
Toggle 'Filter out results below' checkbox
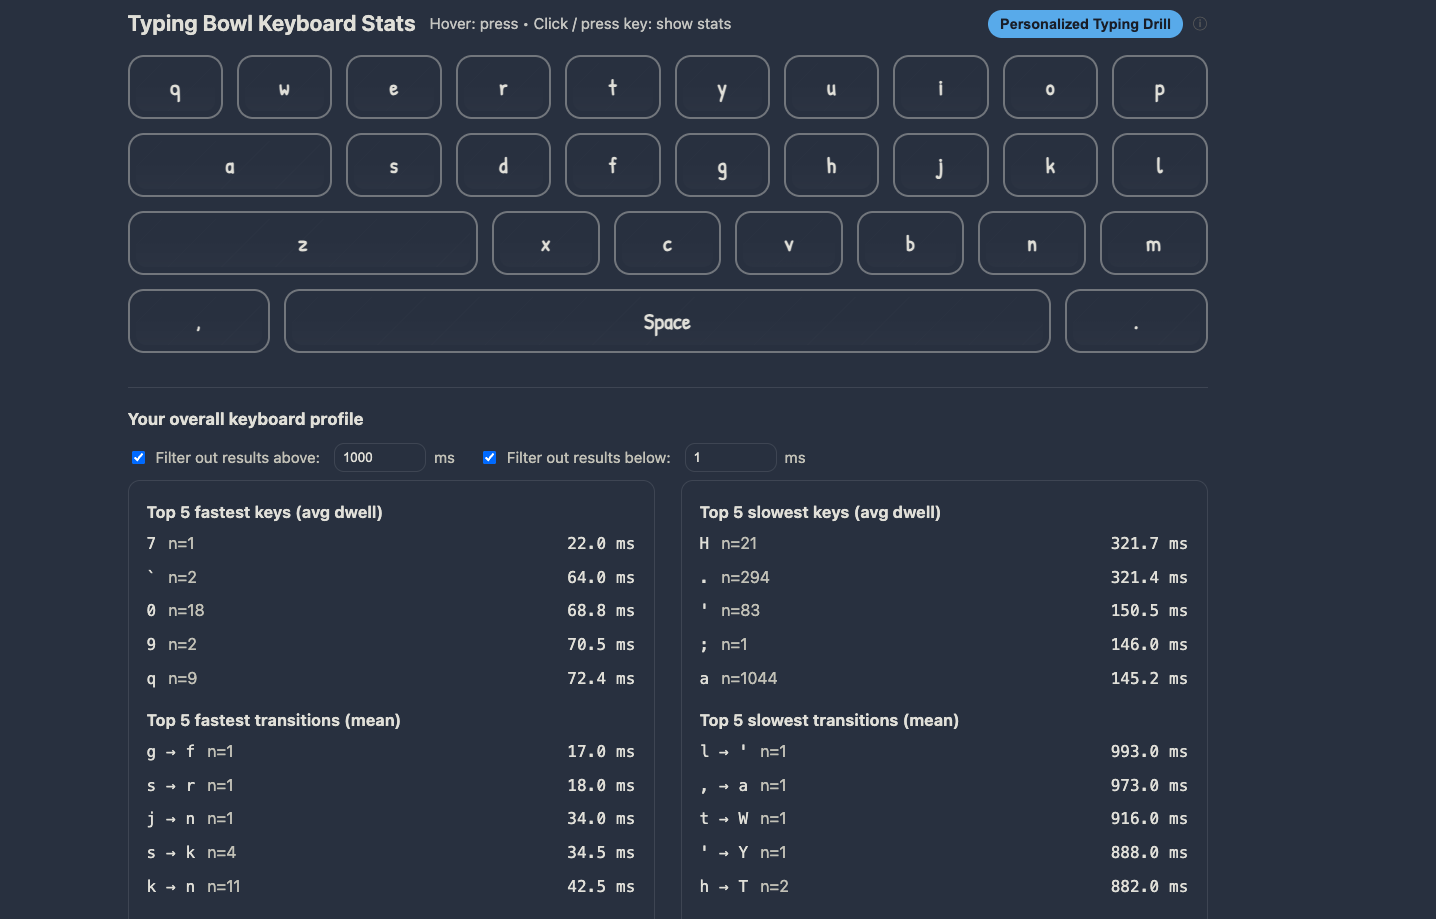[x=490, y=457]
